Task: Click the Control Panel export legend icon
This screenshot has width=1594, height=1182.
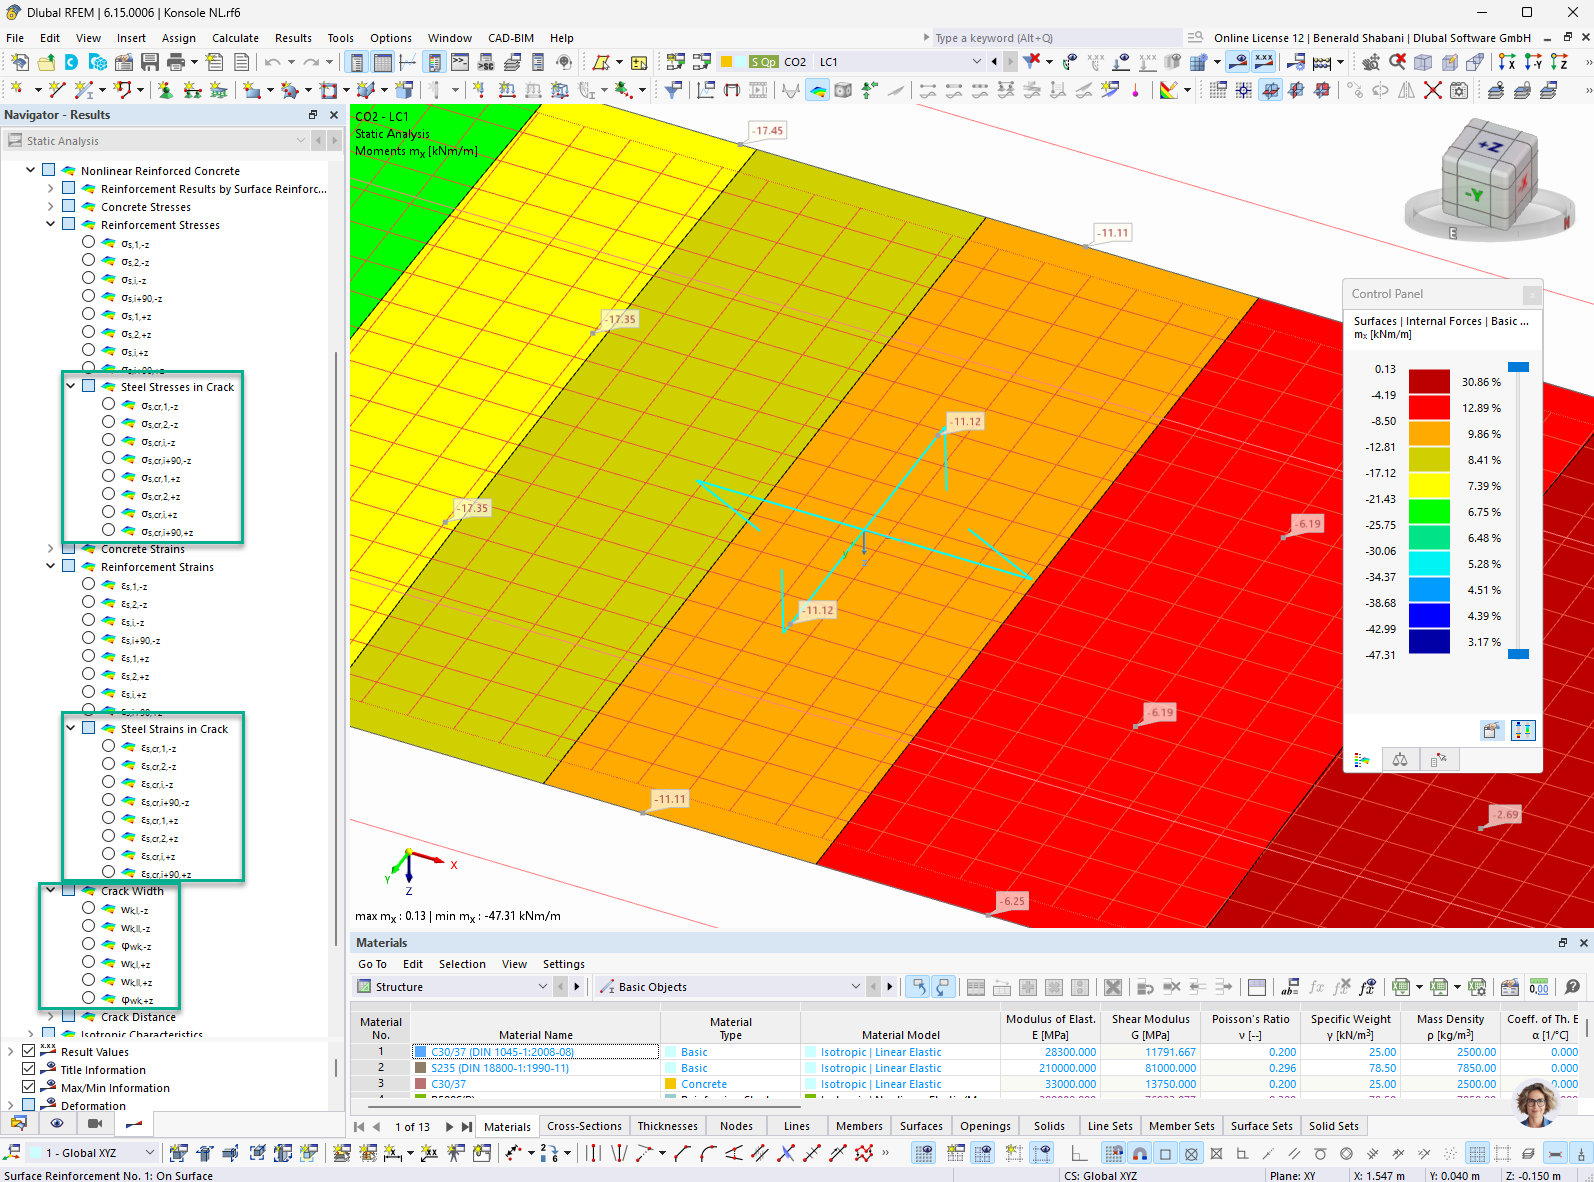Action: [1492, 730]
